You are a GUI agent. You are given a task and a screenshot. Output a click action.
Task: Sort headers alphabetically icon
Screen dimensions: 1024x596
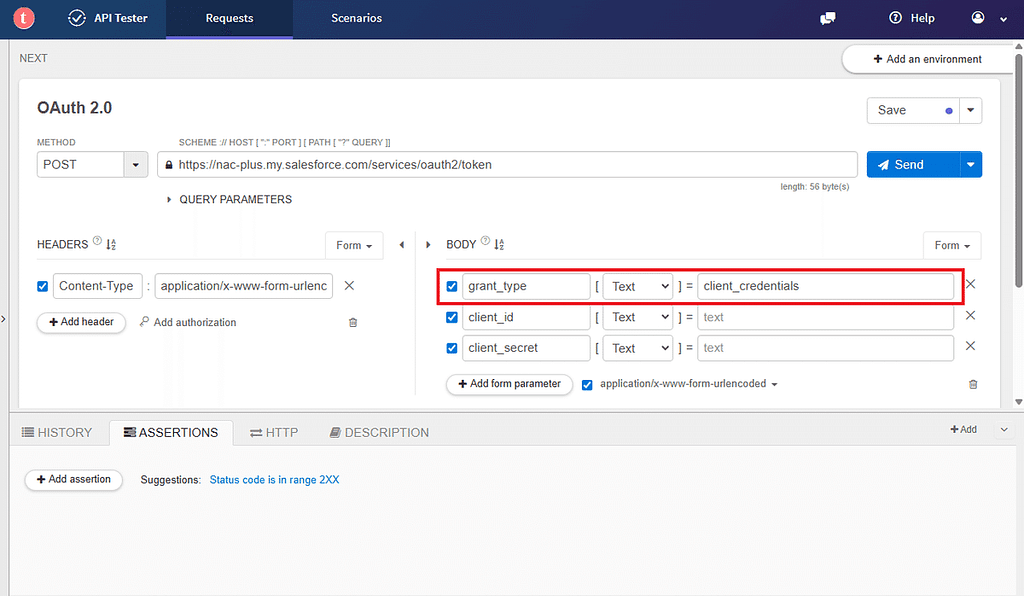tap(111, 244)
